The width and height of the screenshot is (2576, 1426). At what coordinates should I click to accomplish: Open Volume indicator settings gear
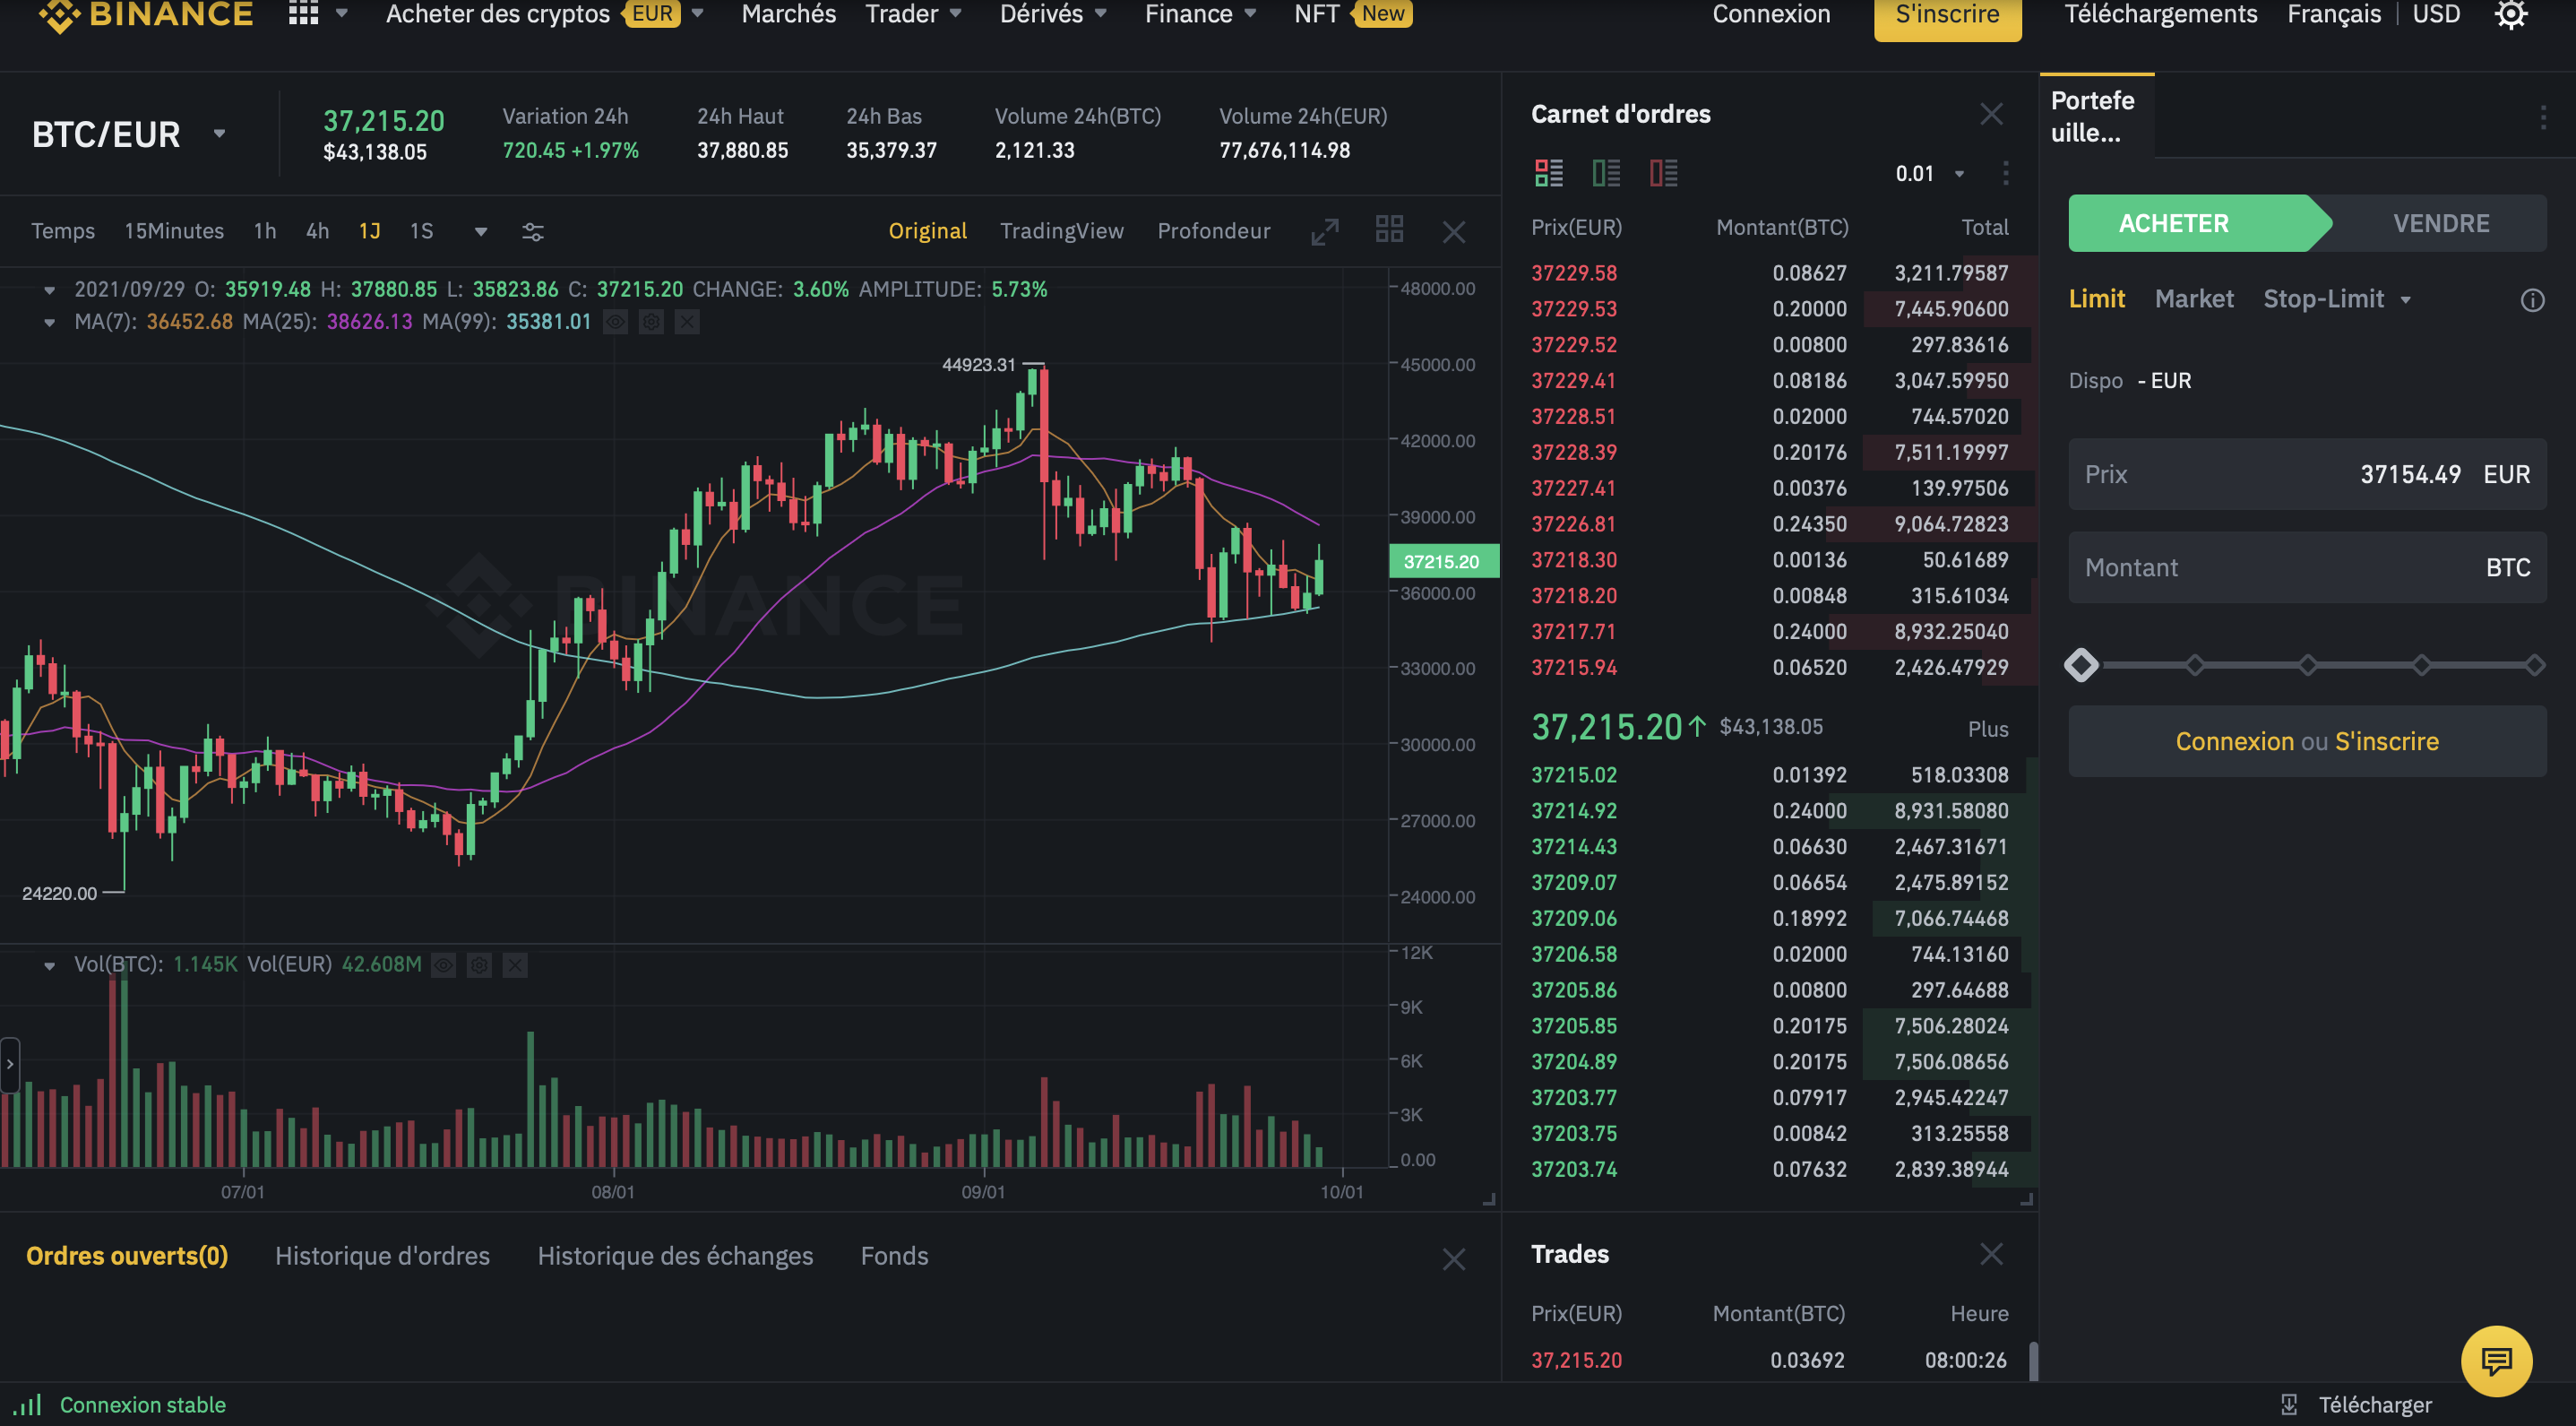(479, 965)
